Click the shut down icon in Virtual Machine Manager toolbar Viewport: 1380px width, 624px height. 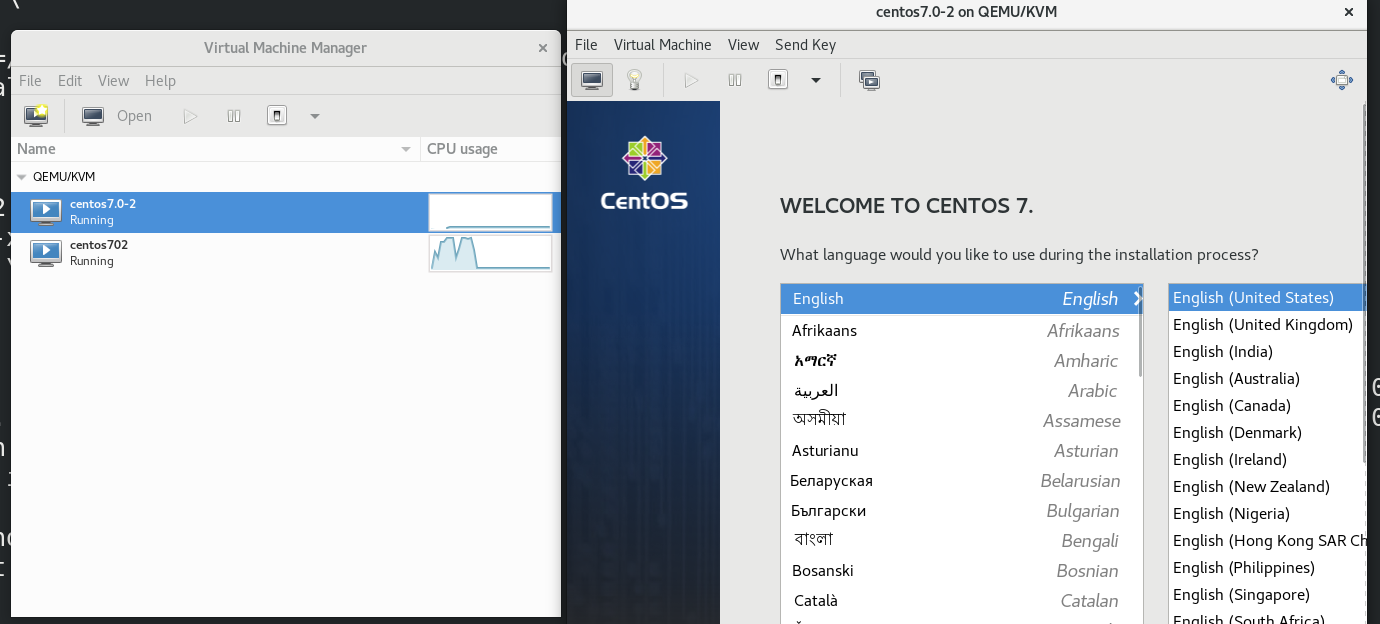point(277,116)
